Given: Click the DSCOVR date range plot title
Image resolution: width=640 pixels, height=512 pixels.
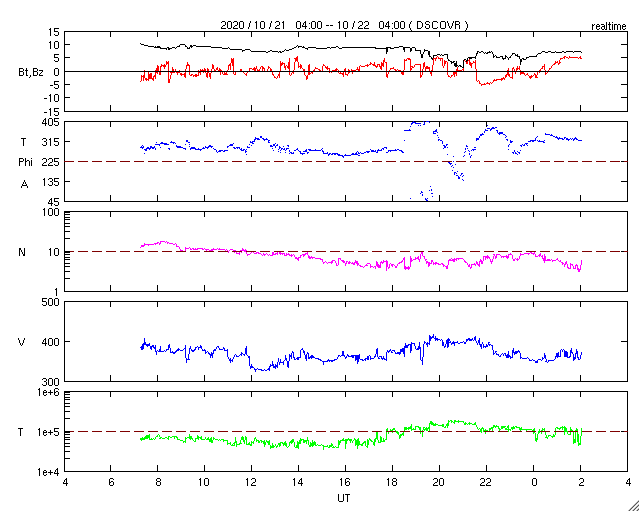Looking at the screenshot, I should 344,25.
